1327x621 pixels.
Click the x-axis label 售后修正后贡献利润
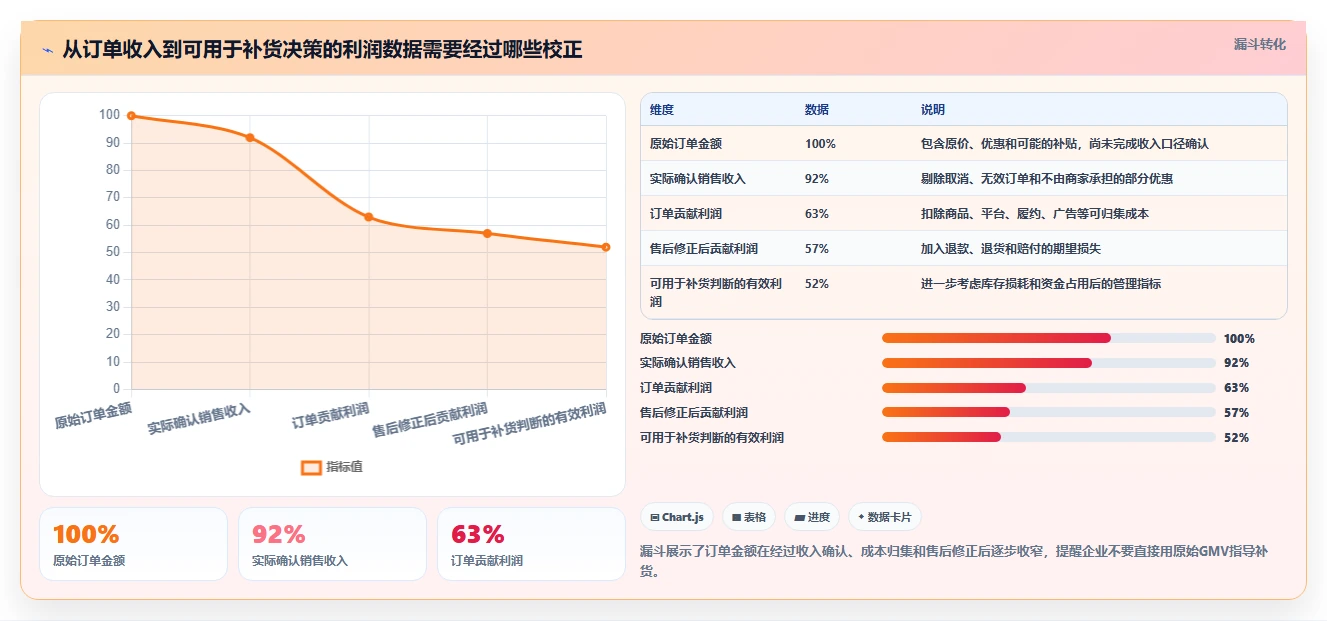430,420
